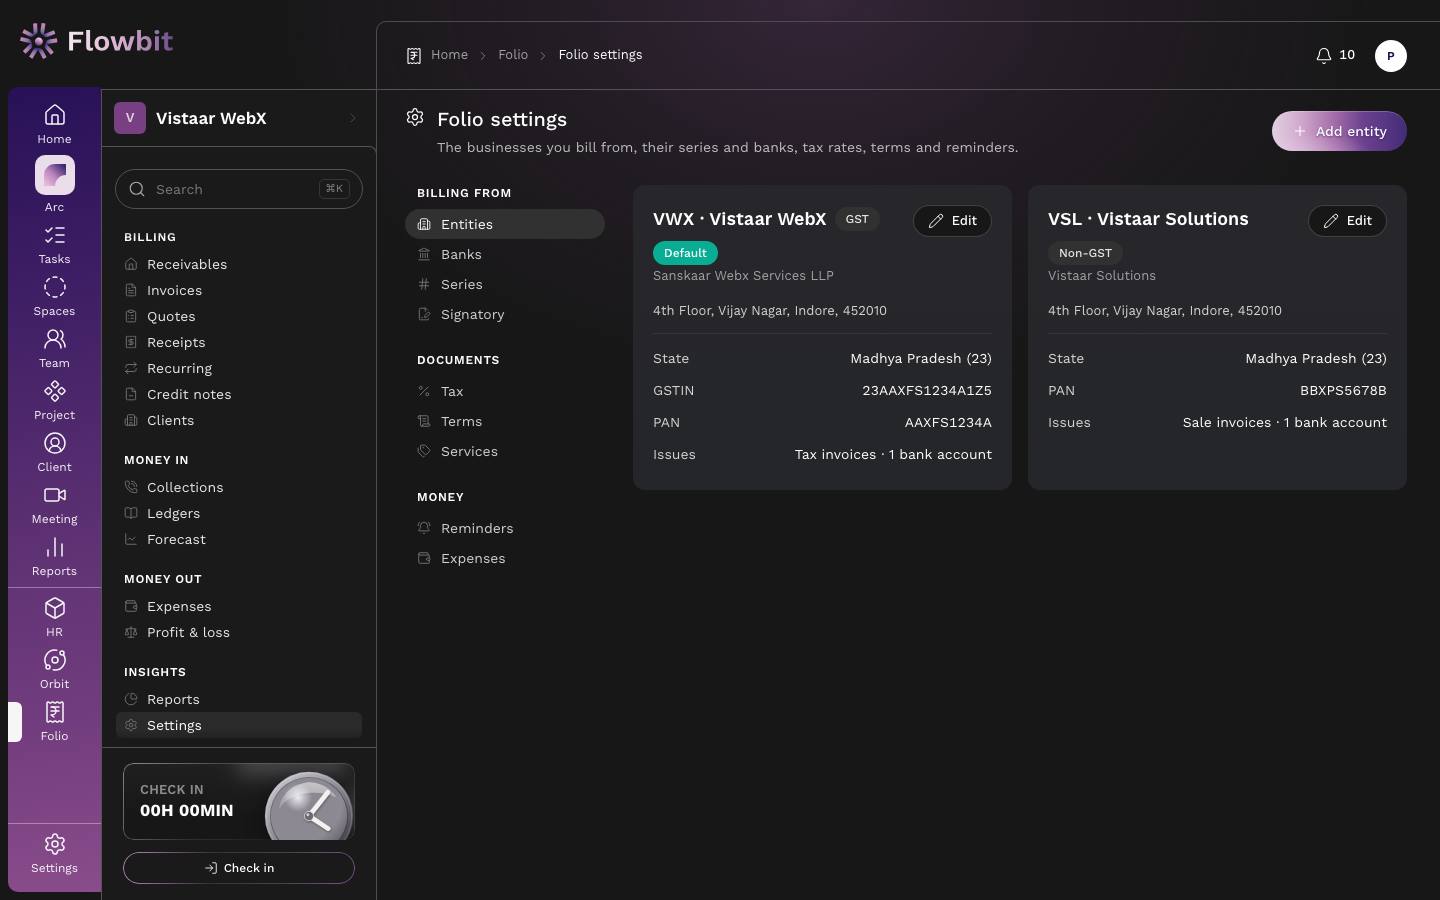Open the Settings gear in the rail
The width and height of the screenshot is (1440, 900).
tap(54, 853)
